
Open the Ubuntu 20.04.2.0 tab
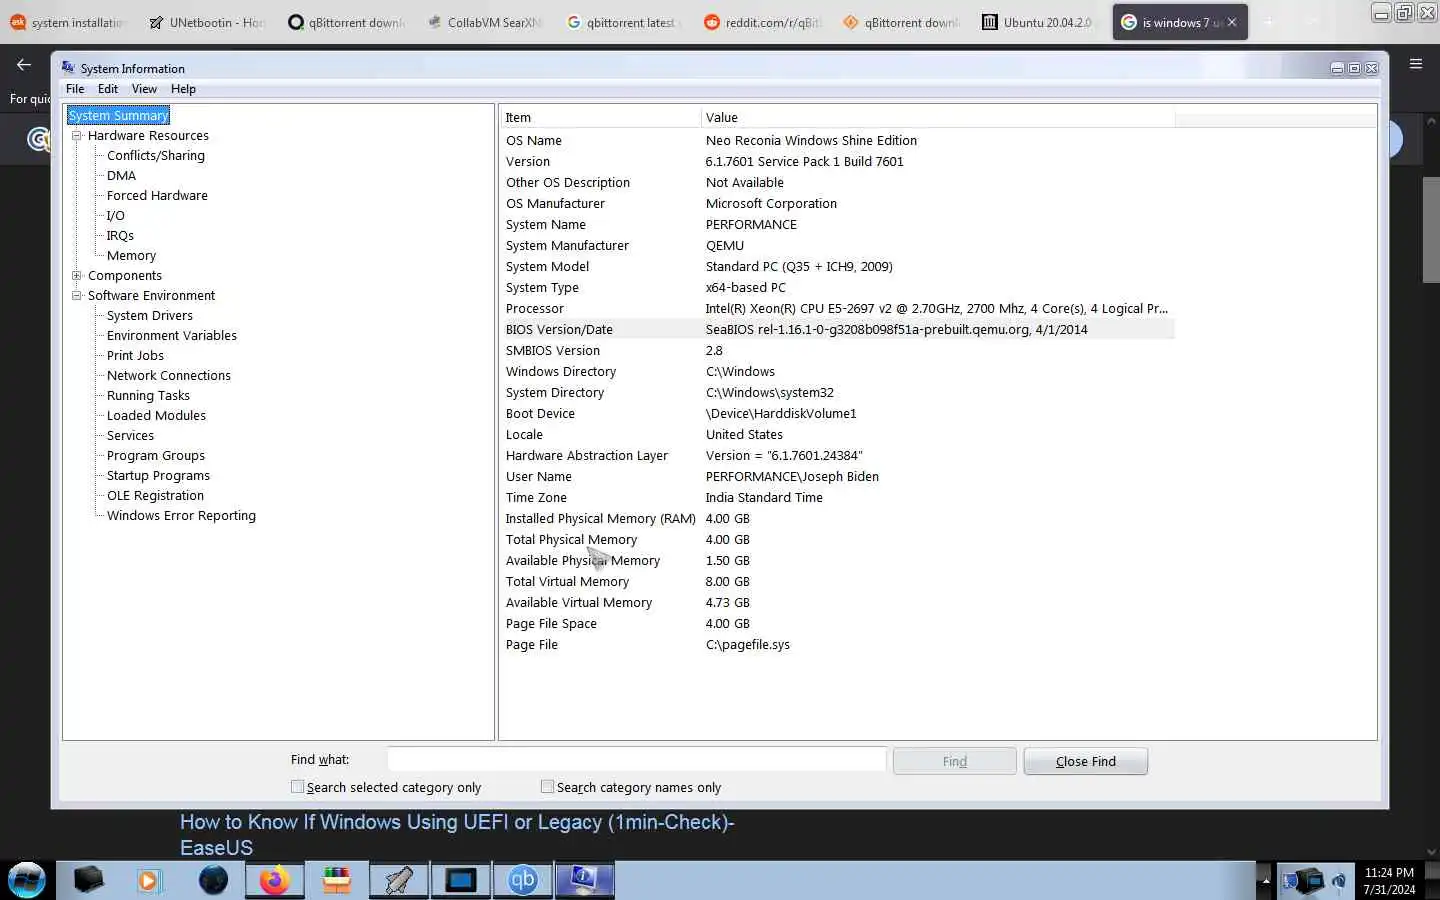(1039, 22)
